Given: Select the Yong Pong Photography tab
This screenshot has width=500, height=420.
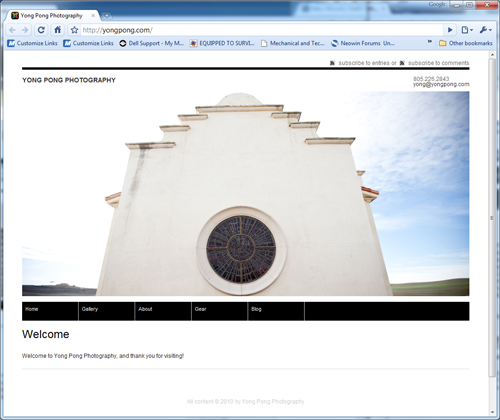Looking at the screenshot, I should 52,15.
